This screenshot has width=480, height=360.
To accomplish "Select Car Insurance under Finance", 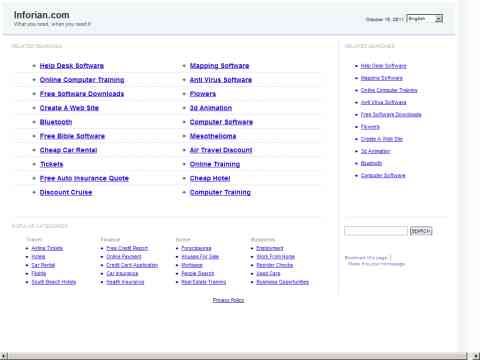I will [122, 273].
